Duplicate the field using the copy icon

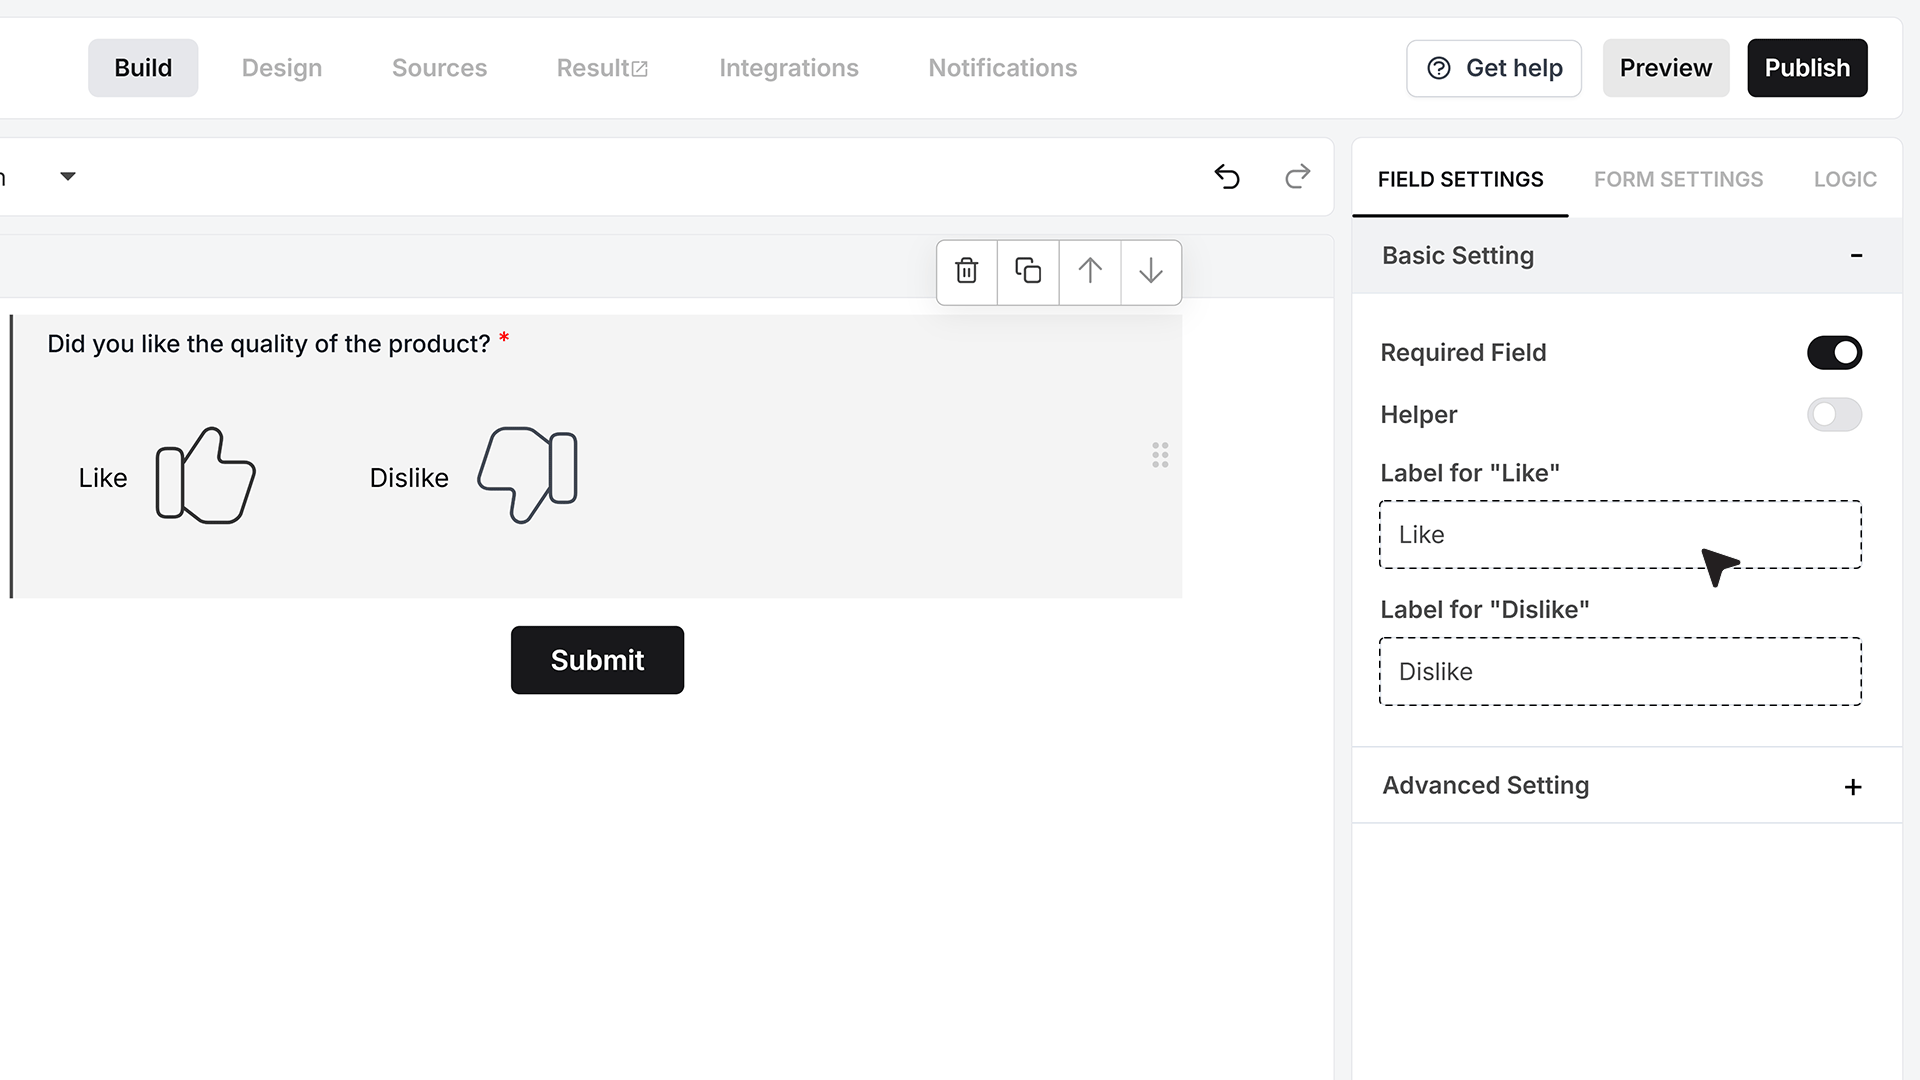pyautogui.click(x=1028, y=271)
